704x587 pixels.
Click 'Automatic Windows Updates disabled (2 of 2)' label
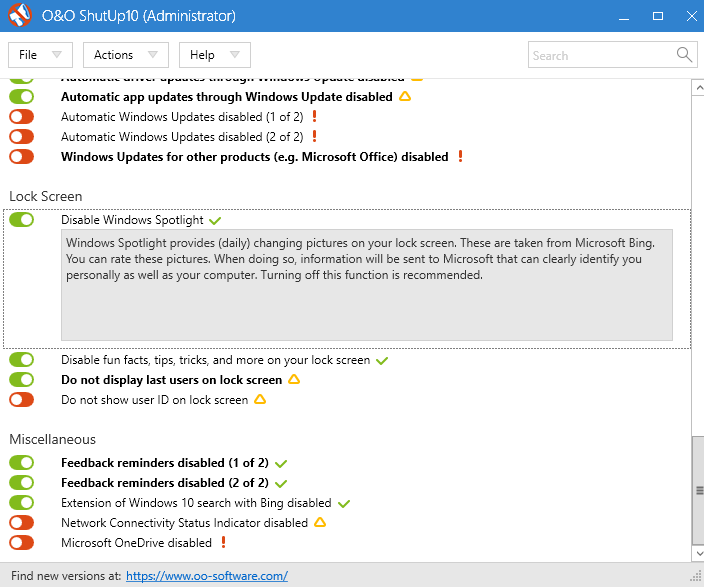coord(182,137)
